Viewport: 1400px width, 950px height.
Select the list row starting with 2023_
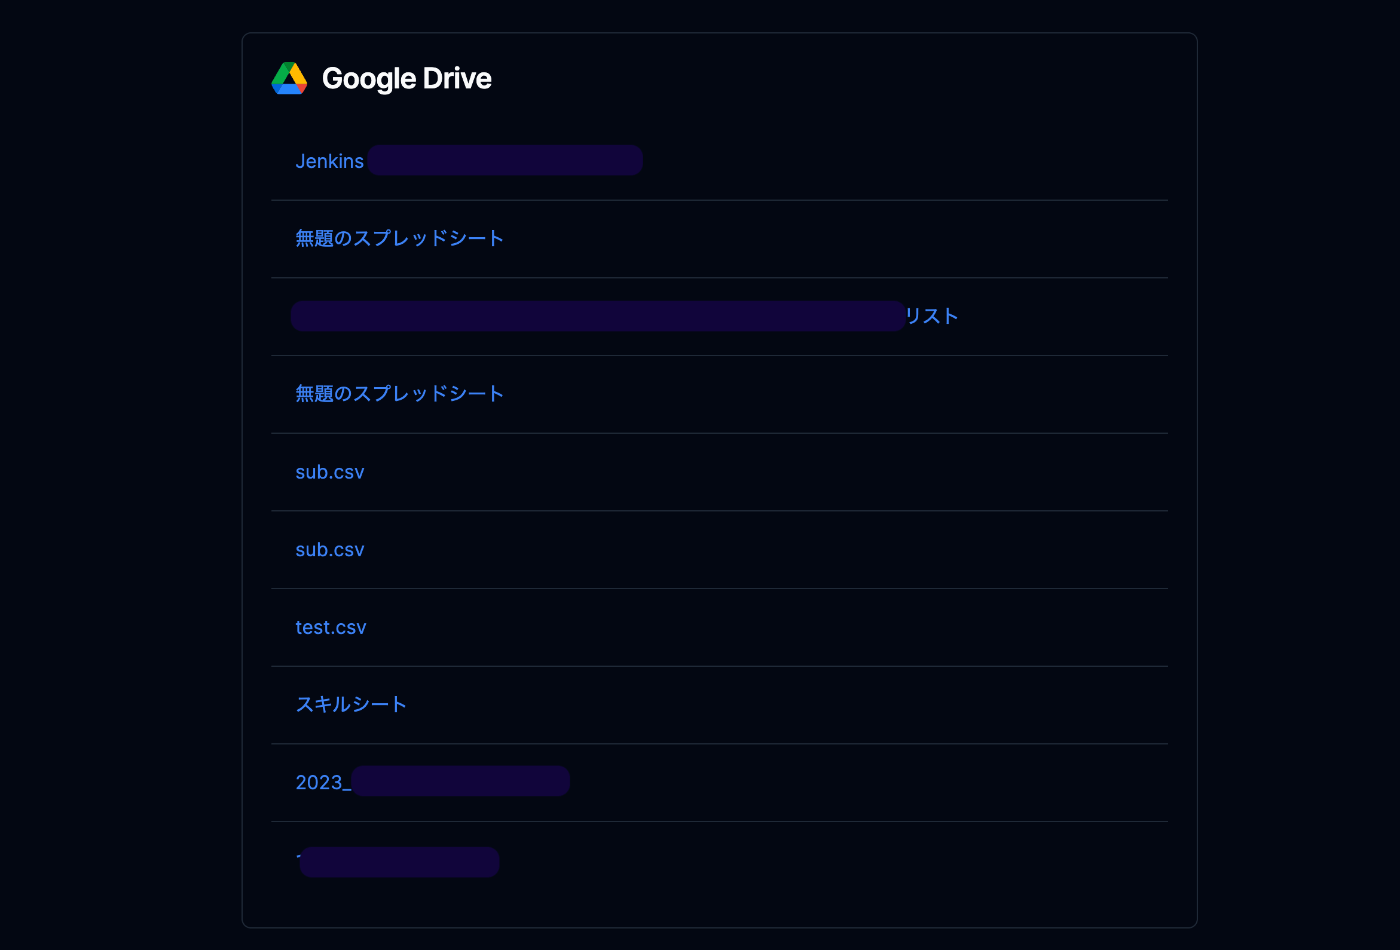(x=719, y=782)
